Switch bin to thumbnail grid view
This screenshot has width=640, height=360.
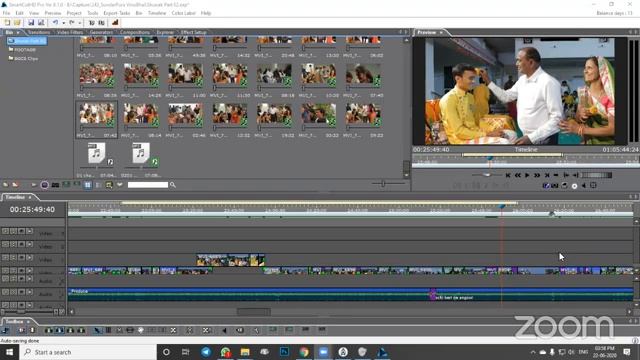[87, 185]
